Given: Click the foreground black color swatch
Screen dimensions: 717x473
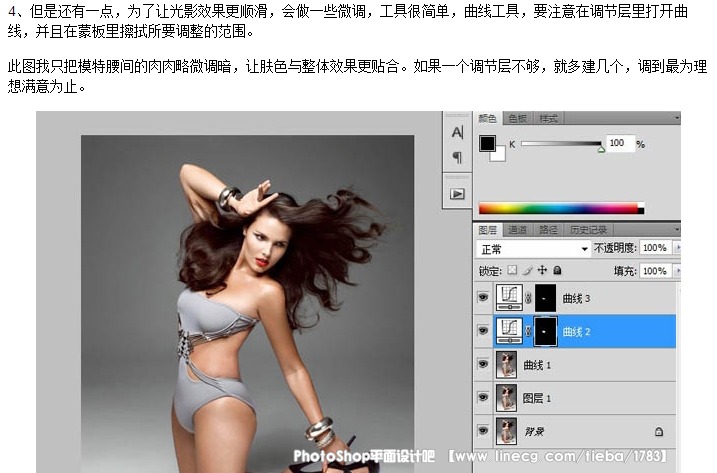Looking at the screenshot, I should [486, 144].
